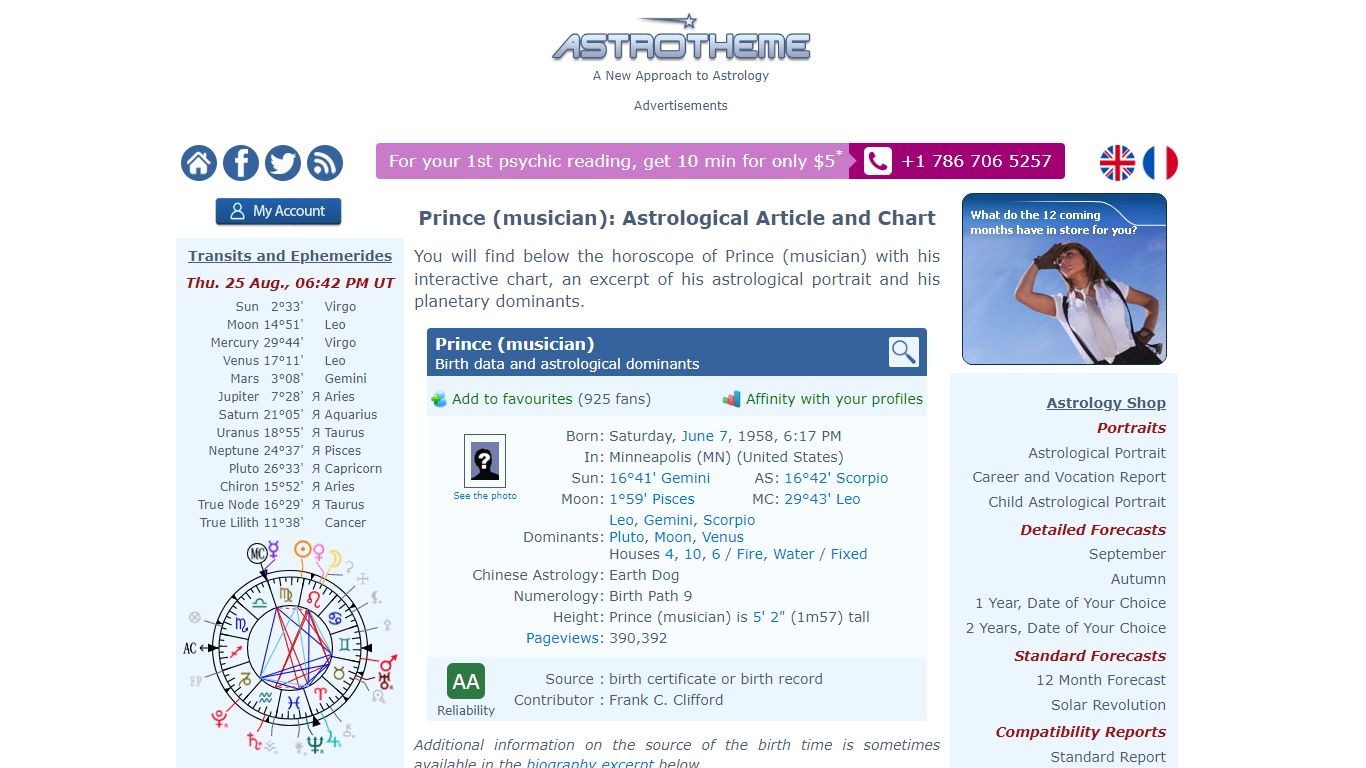Click the Add to favourites globe icon
The width and height of the screenshot is (1366, 768).
click(439, 399)
